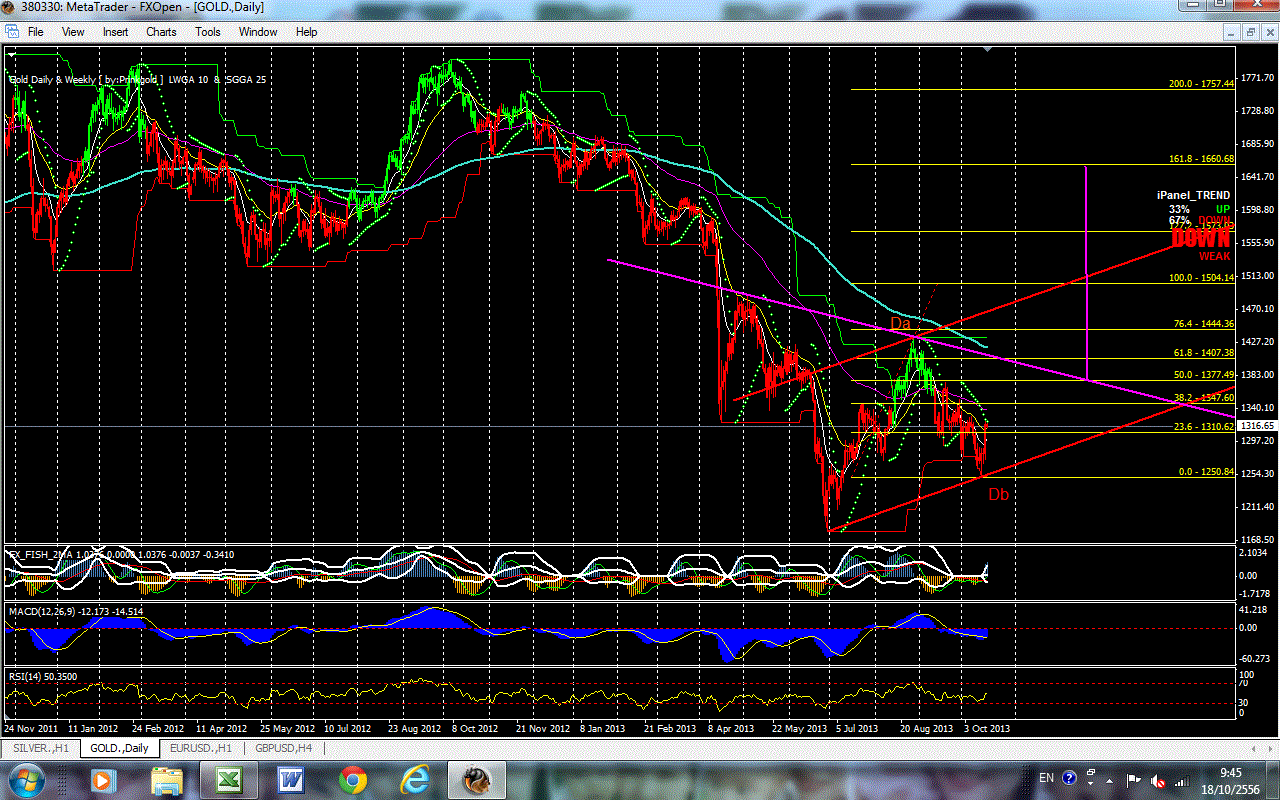Open the File menu
1280x800 pixels.
[36, 32]
